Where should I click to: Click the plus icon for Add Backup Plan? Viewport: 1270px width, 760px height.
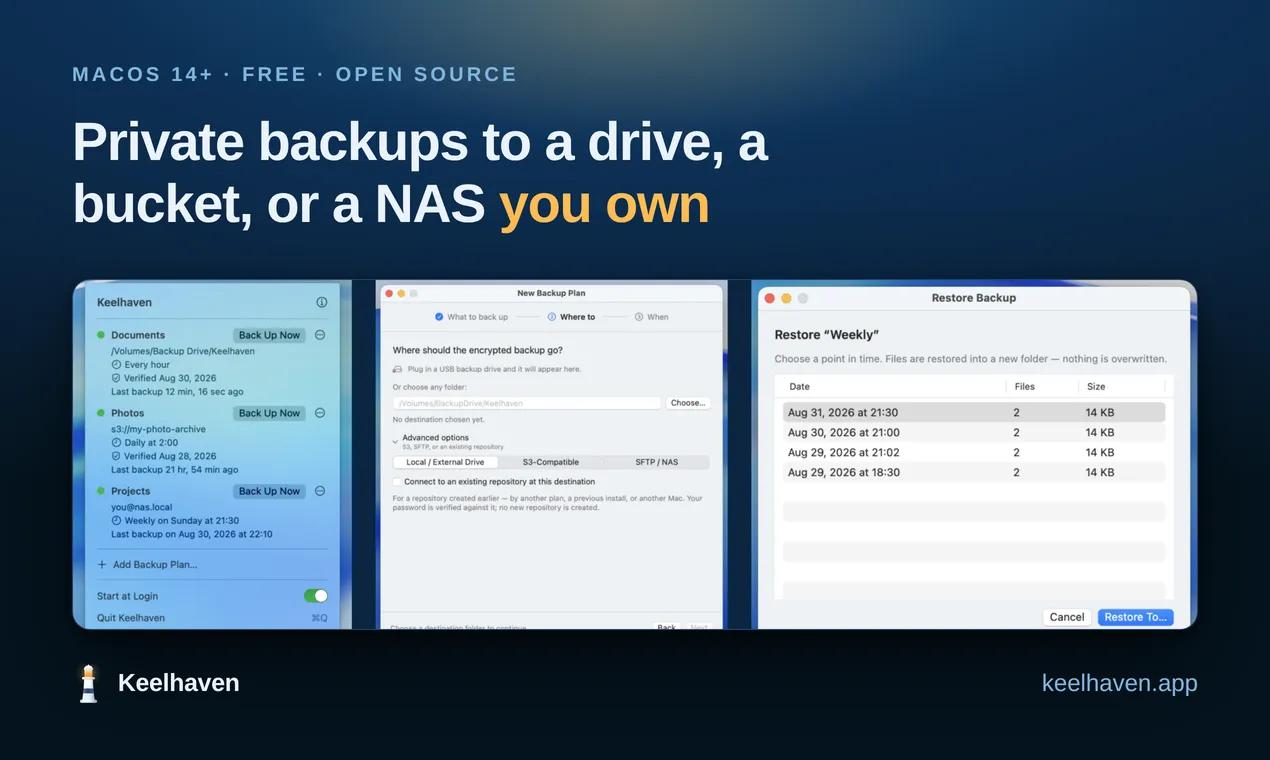coord(102,564)
